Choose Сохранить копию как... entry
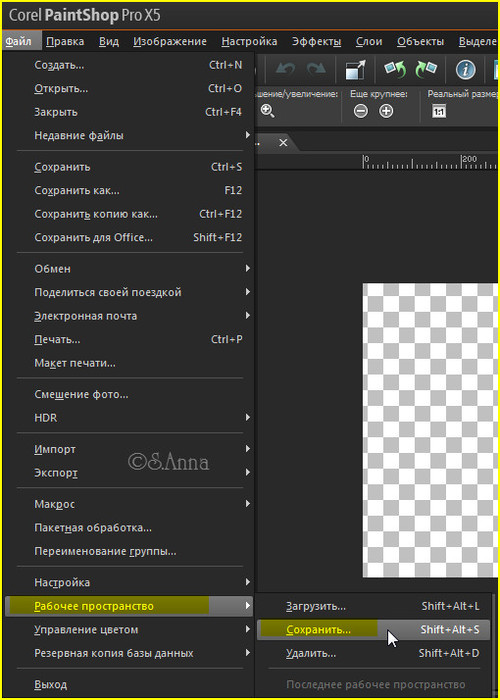The width and height of the screenshot is (500, 700). (129, 214)
